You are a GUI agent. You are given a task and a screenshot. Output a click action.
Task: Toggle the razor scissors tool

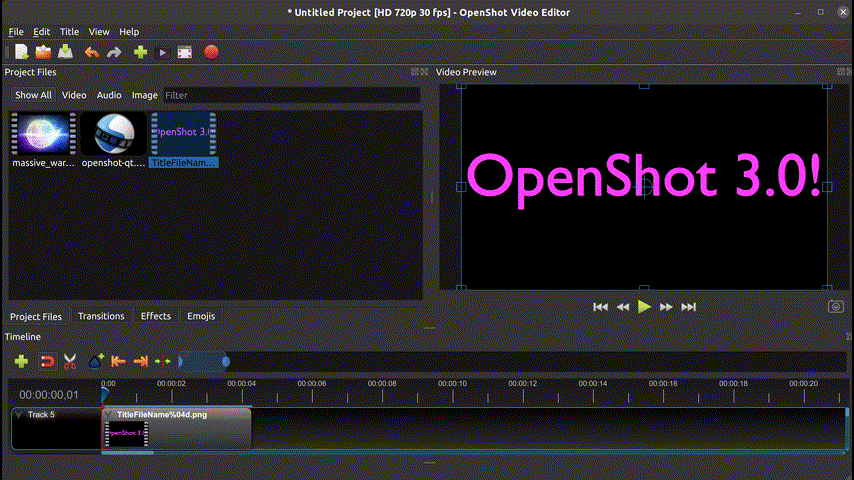click(x=70, y=361)
